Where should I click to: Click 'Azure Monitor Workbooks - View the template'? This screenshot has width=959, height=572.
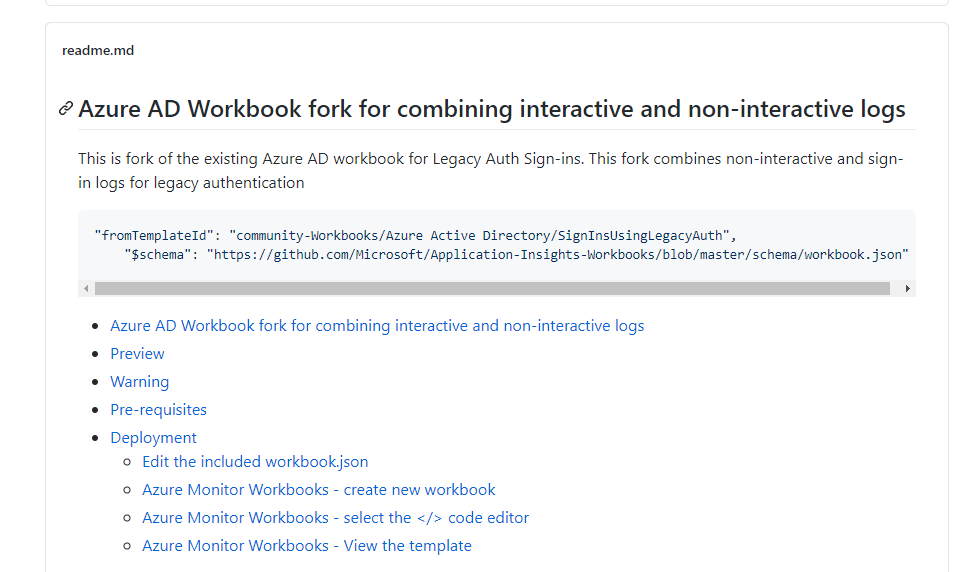pos(306,546)
